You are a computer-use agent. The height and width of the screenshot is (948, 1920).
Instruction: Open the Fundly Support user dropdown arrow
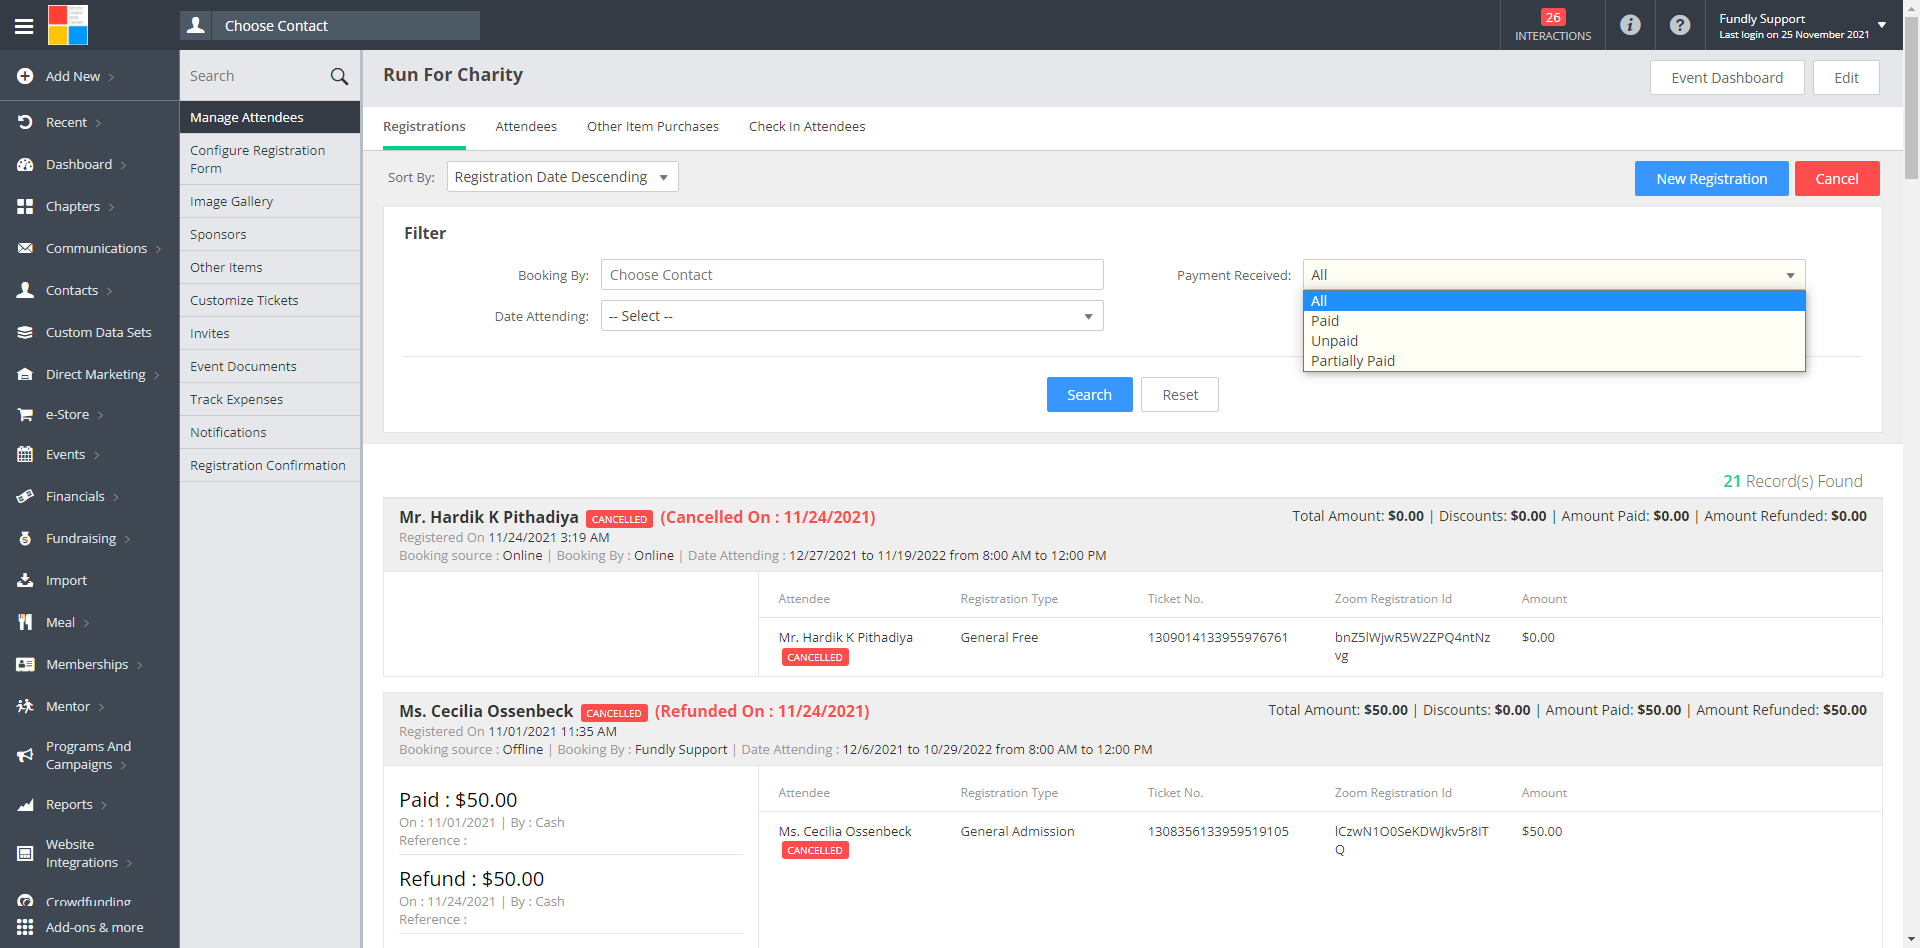tap(1882, 25)
